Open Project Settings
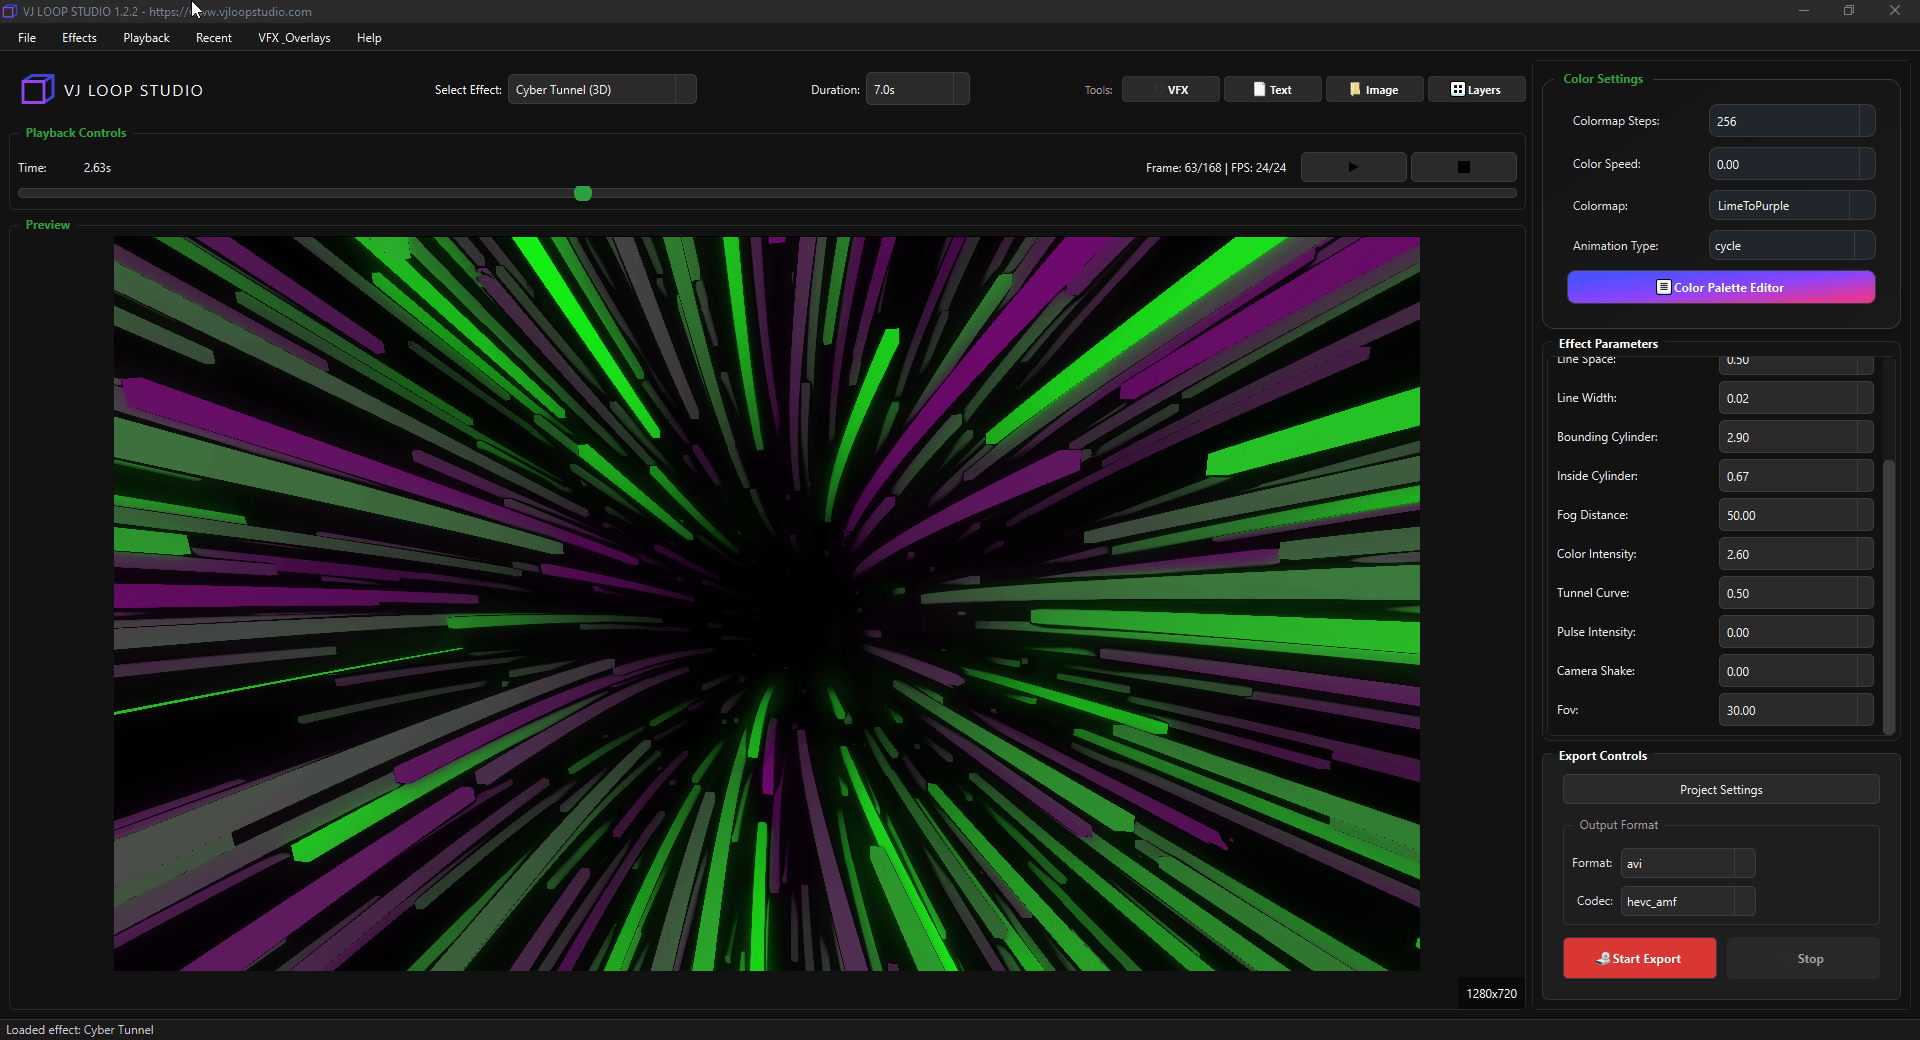The width and height of the screenshot is (1920, 1040). point(1720,790)
